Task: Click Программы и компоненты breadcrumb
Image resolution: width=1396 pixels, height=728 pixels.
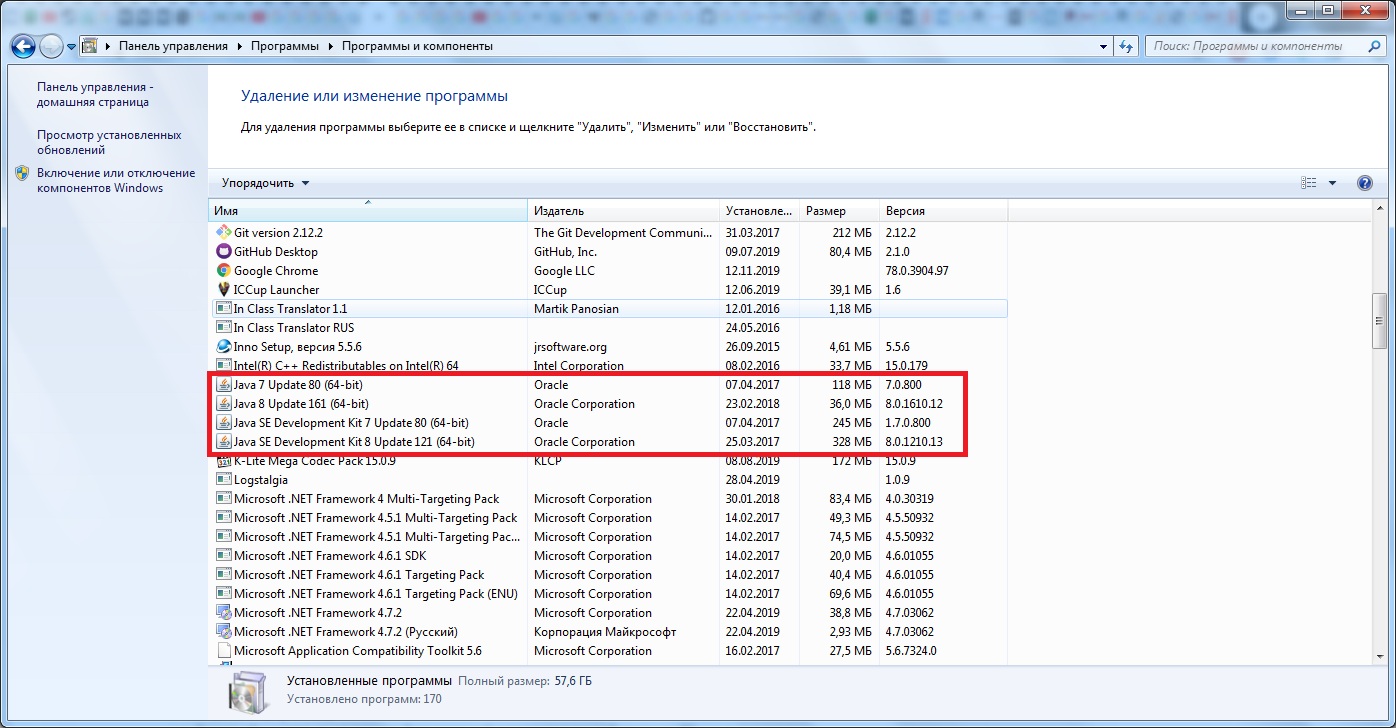Action: click(x=417, y=46)
